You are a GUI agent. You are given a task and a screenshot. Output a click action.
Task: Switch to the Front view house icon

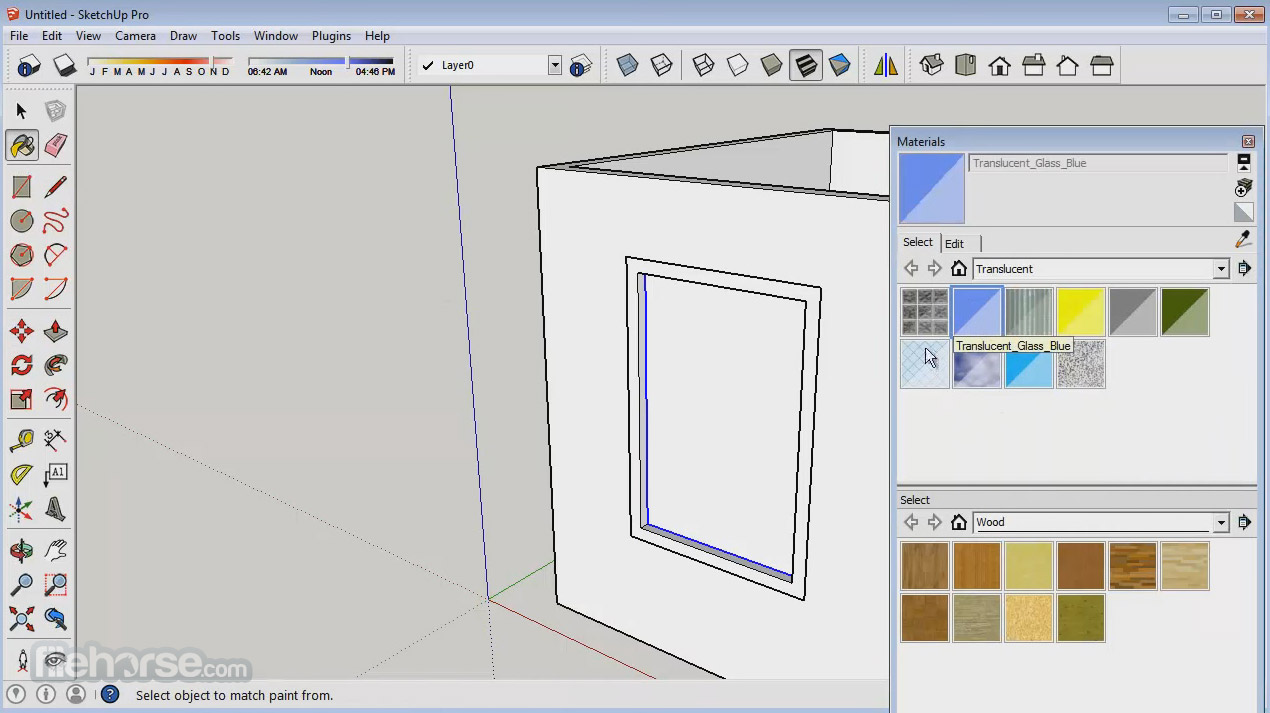[999, 66]
